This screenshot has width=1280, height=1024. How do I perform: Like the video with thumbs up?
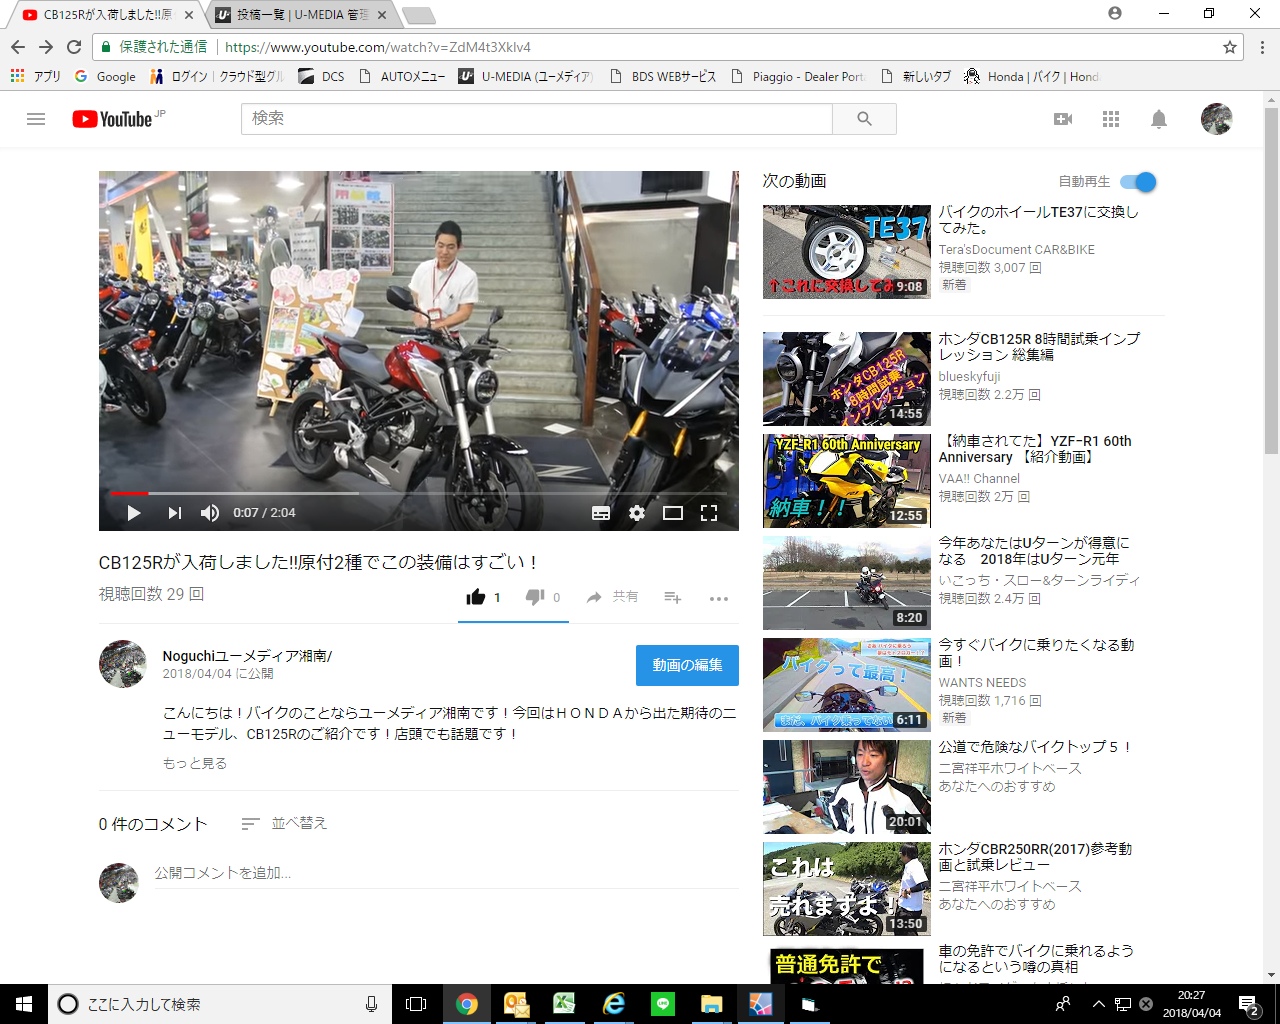click(x=476, y=597)
